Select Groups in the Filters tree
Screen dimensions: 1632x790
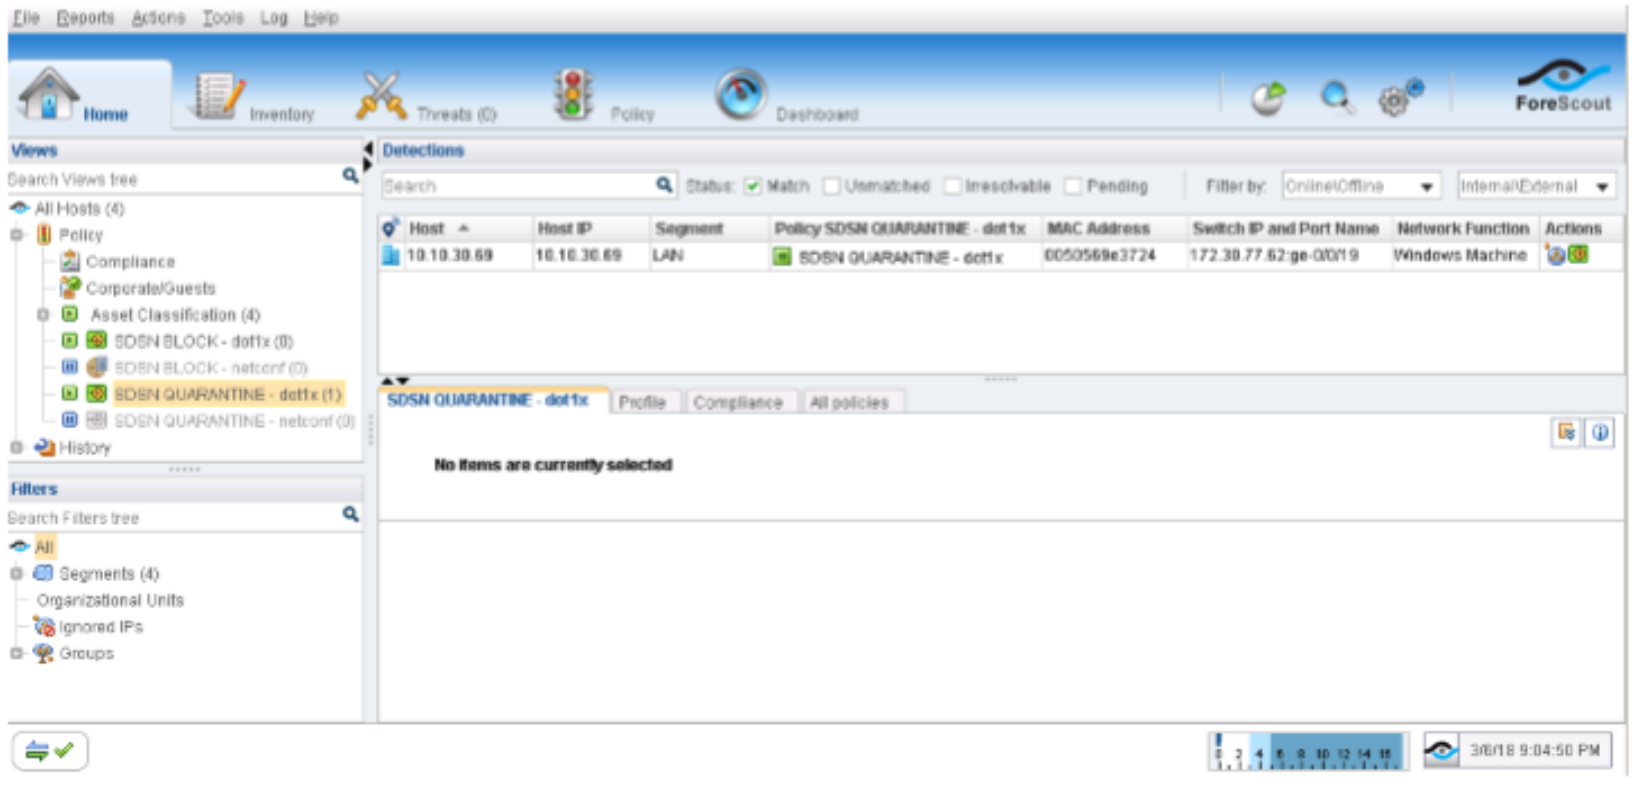[x=86, y=653]
